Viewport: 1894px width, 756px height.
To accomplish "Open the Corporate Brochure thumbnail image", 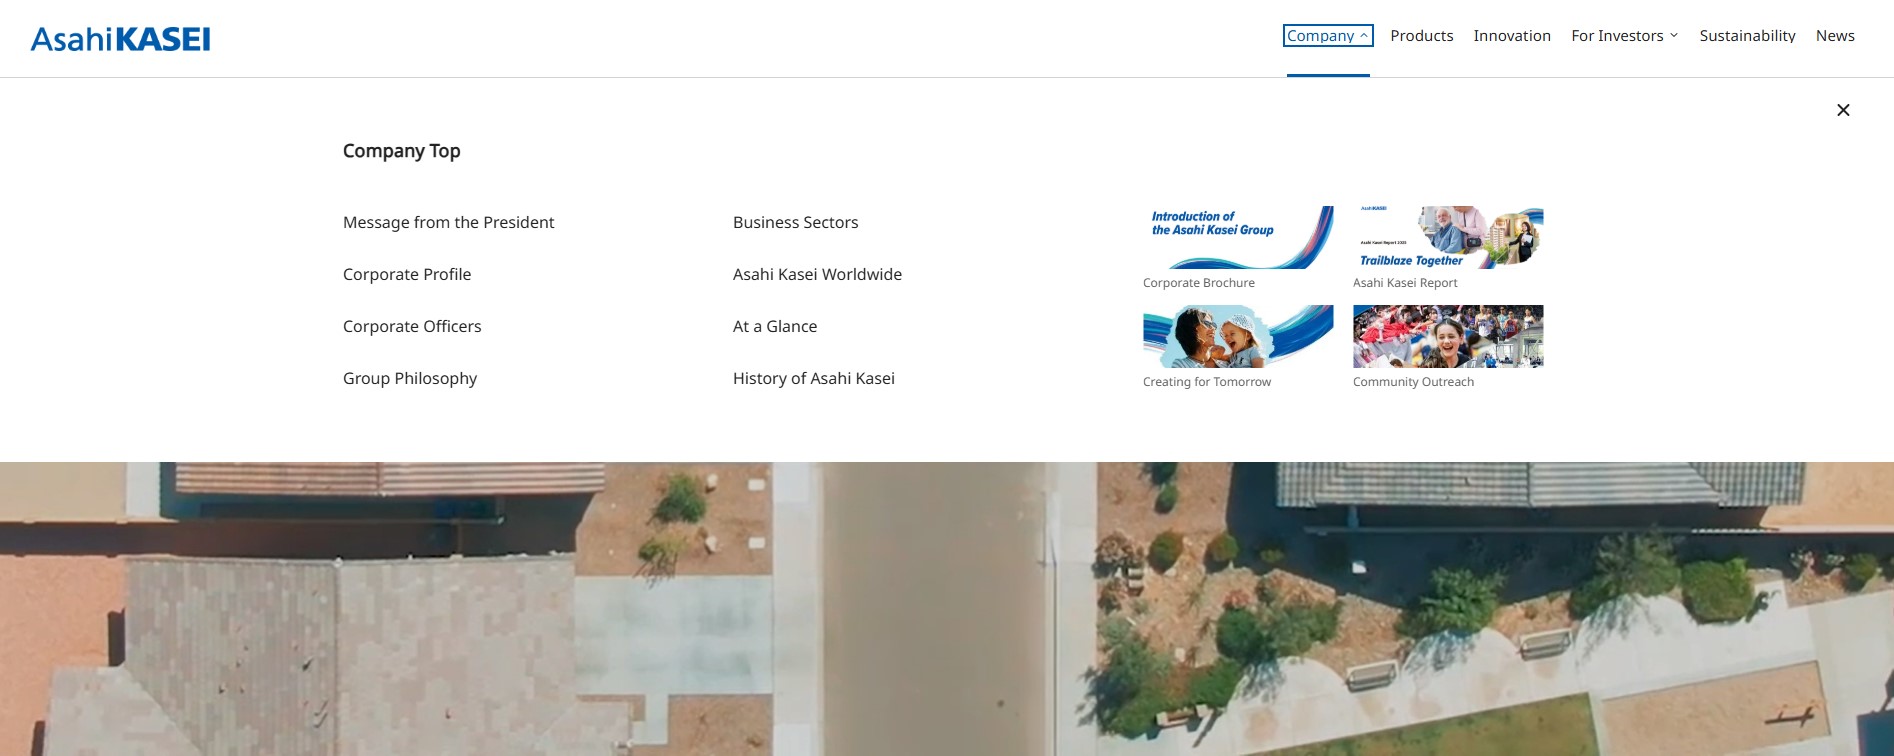I will 1238,237.
